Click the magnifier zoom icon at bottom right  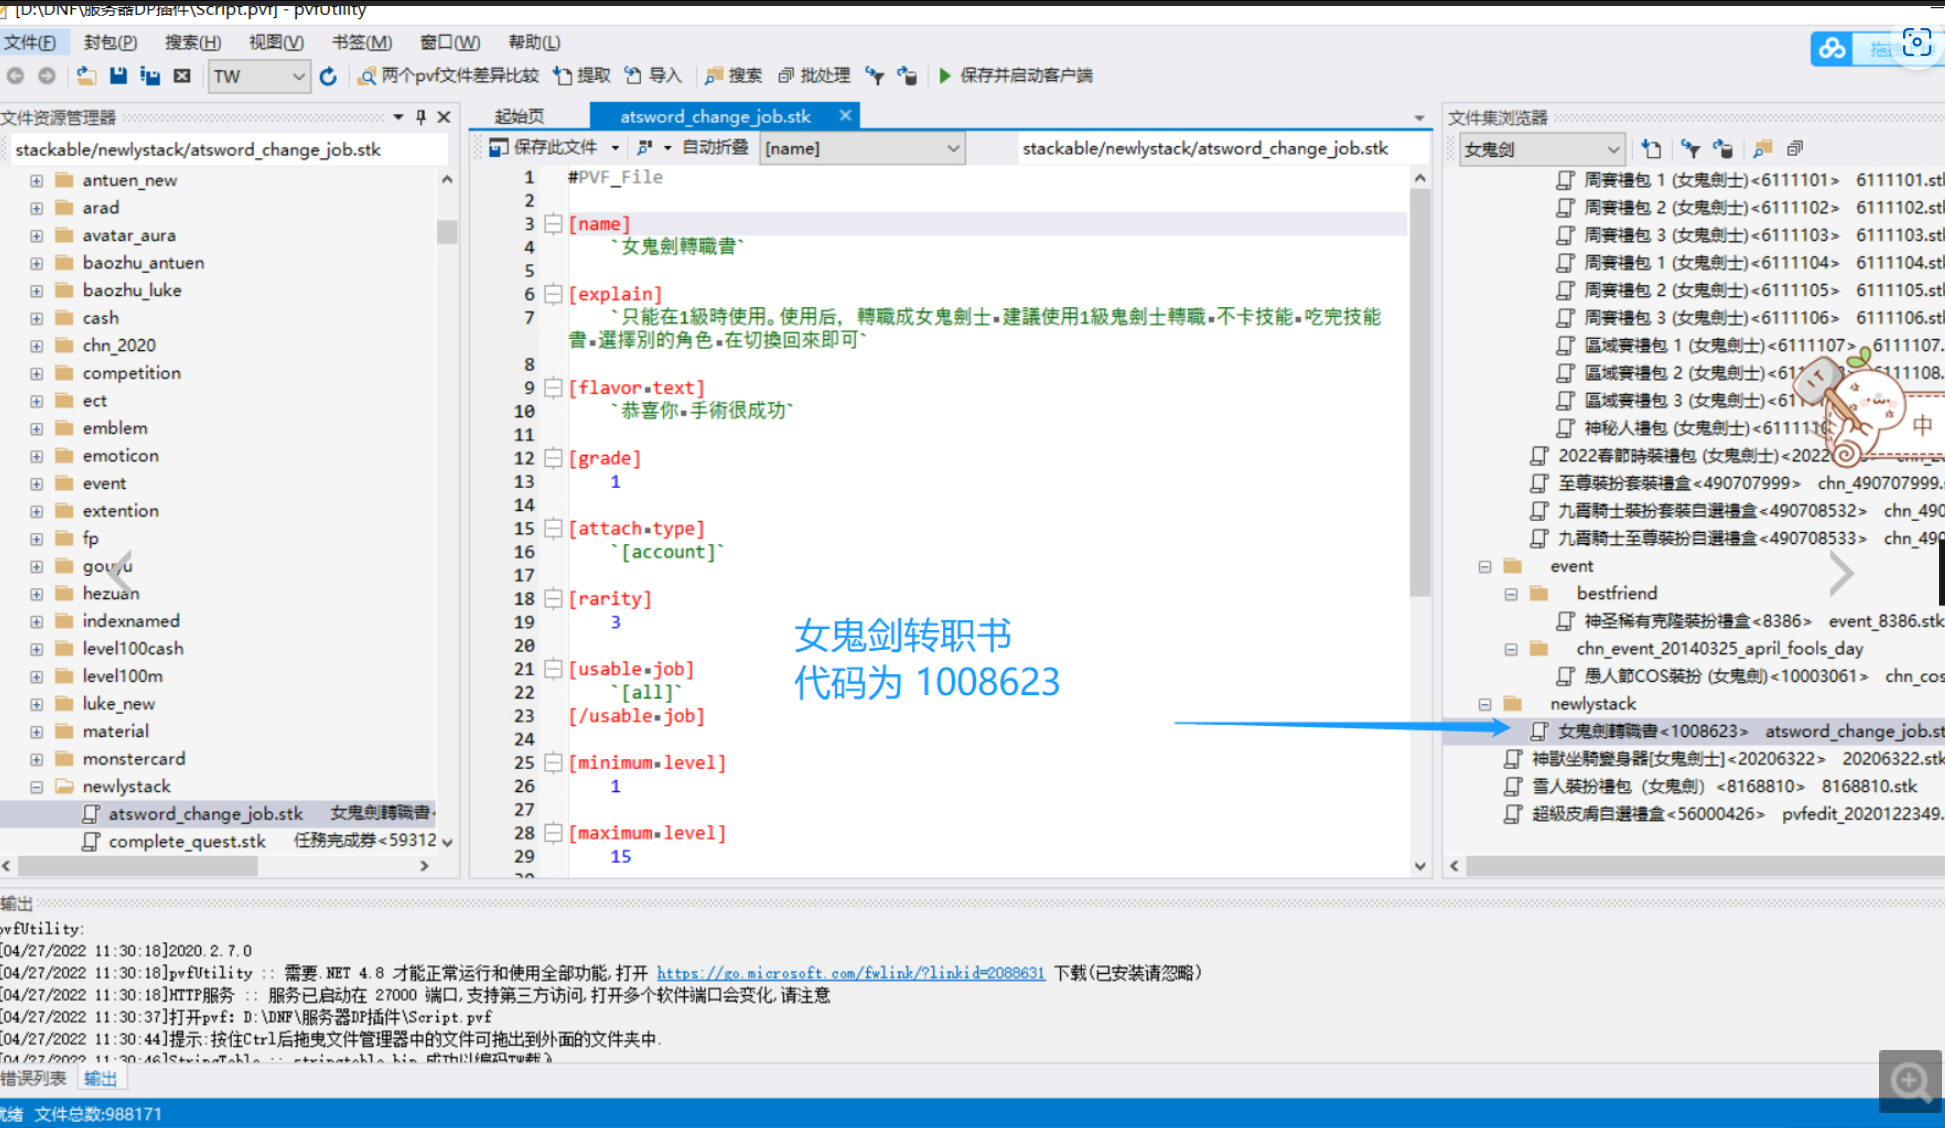tap(1910, 1081)
